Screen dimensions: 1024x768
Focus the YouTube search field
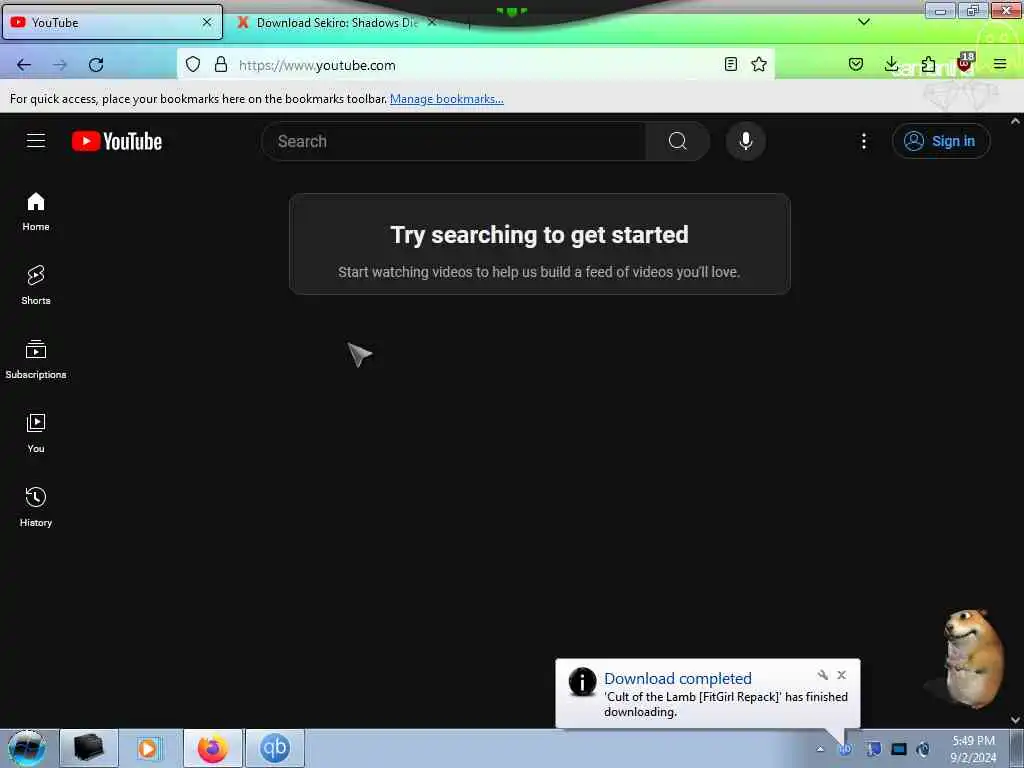454,141
